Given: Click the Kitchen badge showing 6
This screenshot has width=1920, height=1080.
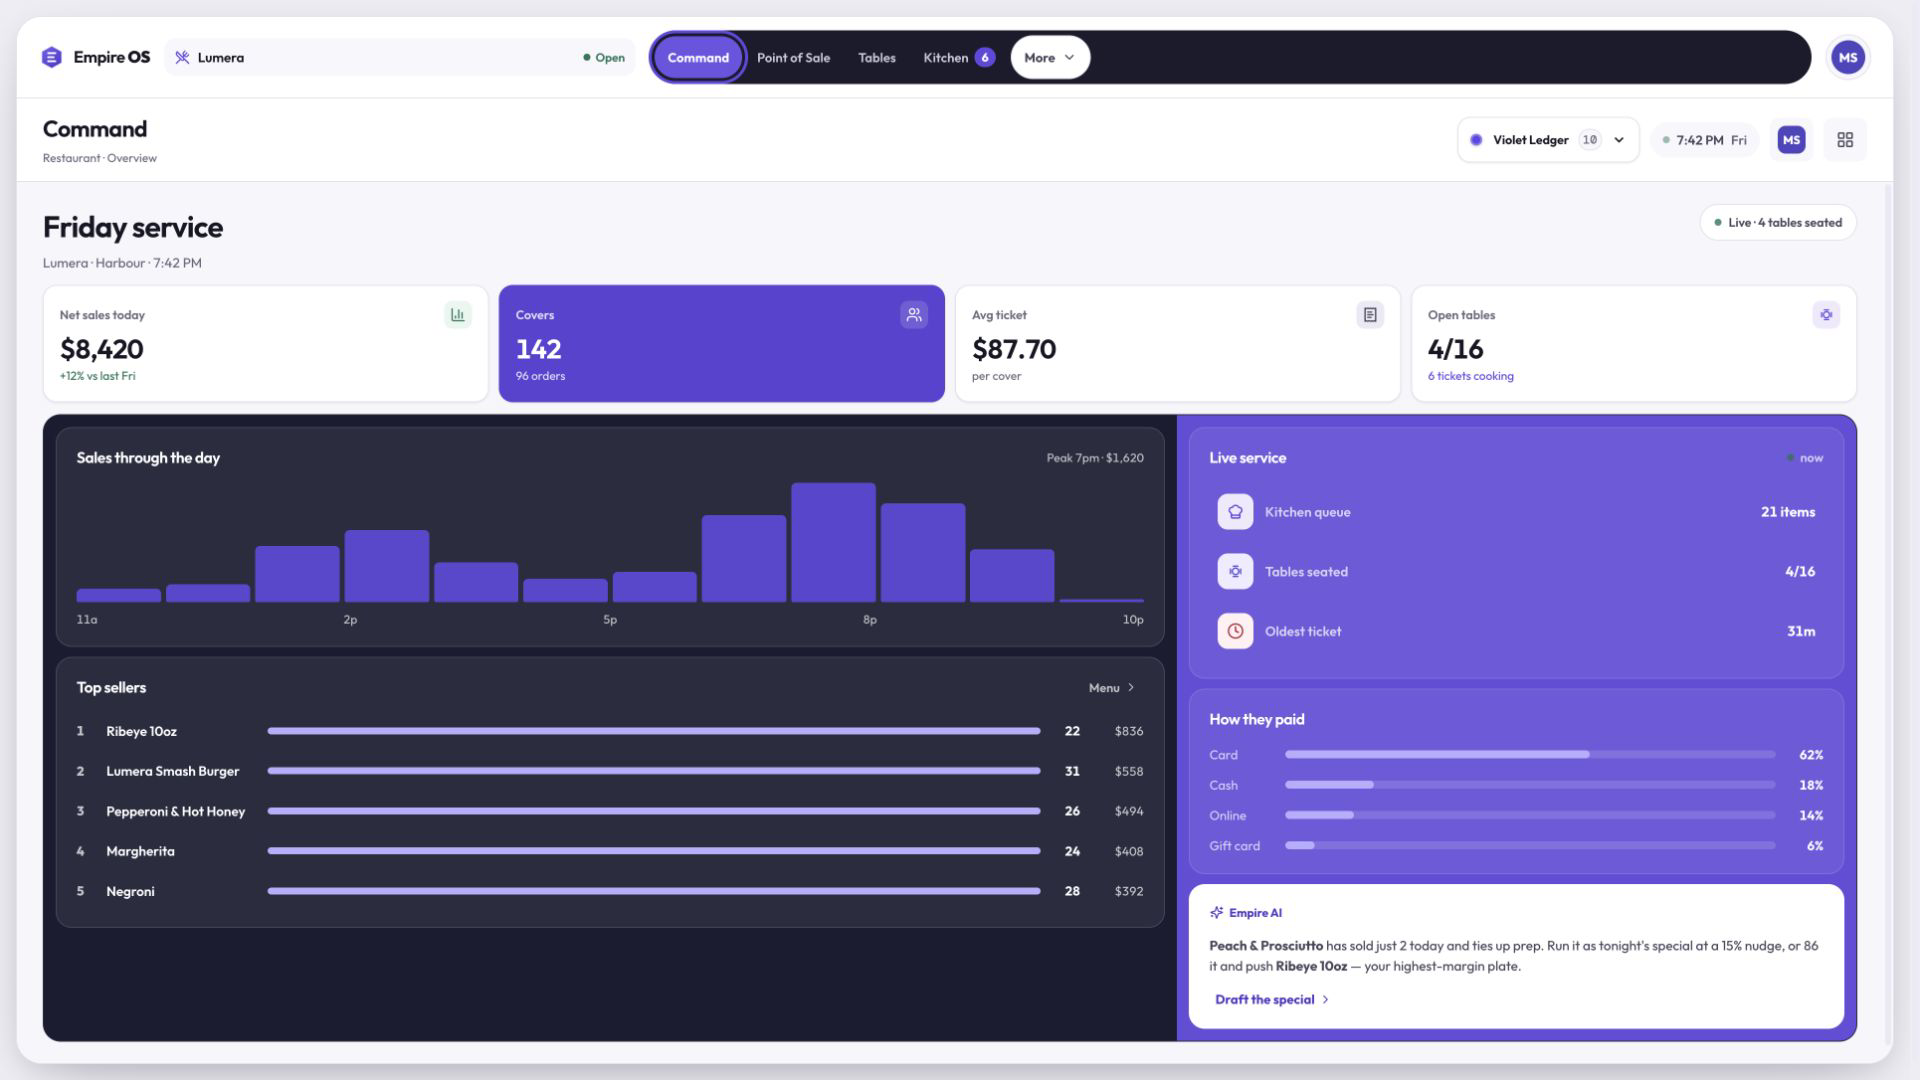Looking at the screenshot, I should 985,57.
